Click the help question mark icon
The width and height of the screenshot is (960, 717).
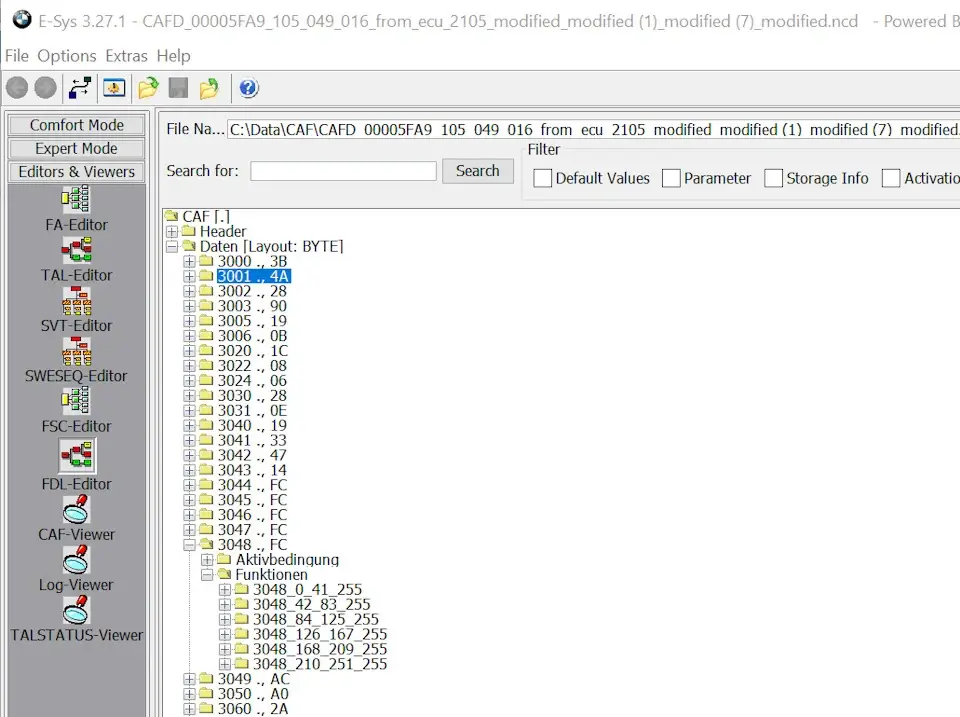click(x=249, y=88)
